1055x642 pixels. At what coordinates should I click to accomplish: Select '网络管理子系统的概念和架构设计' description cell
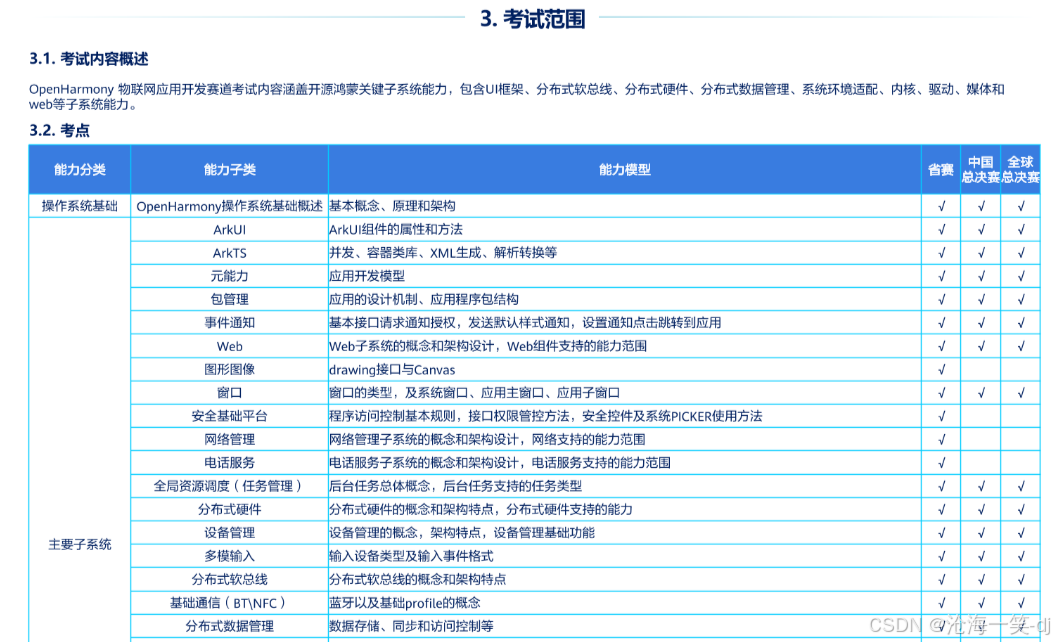tap(624, 439)
